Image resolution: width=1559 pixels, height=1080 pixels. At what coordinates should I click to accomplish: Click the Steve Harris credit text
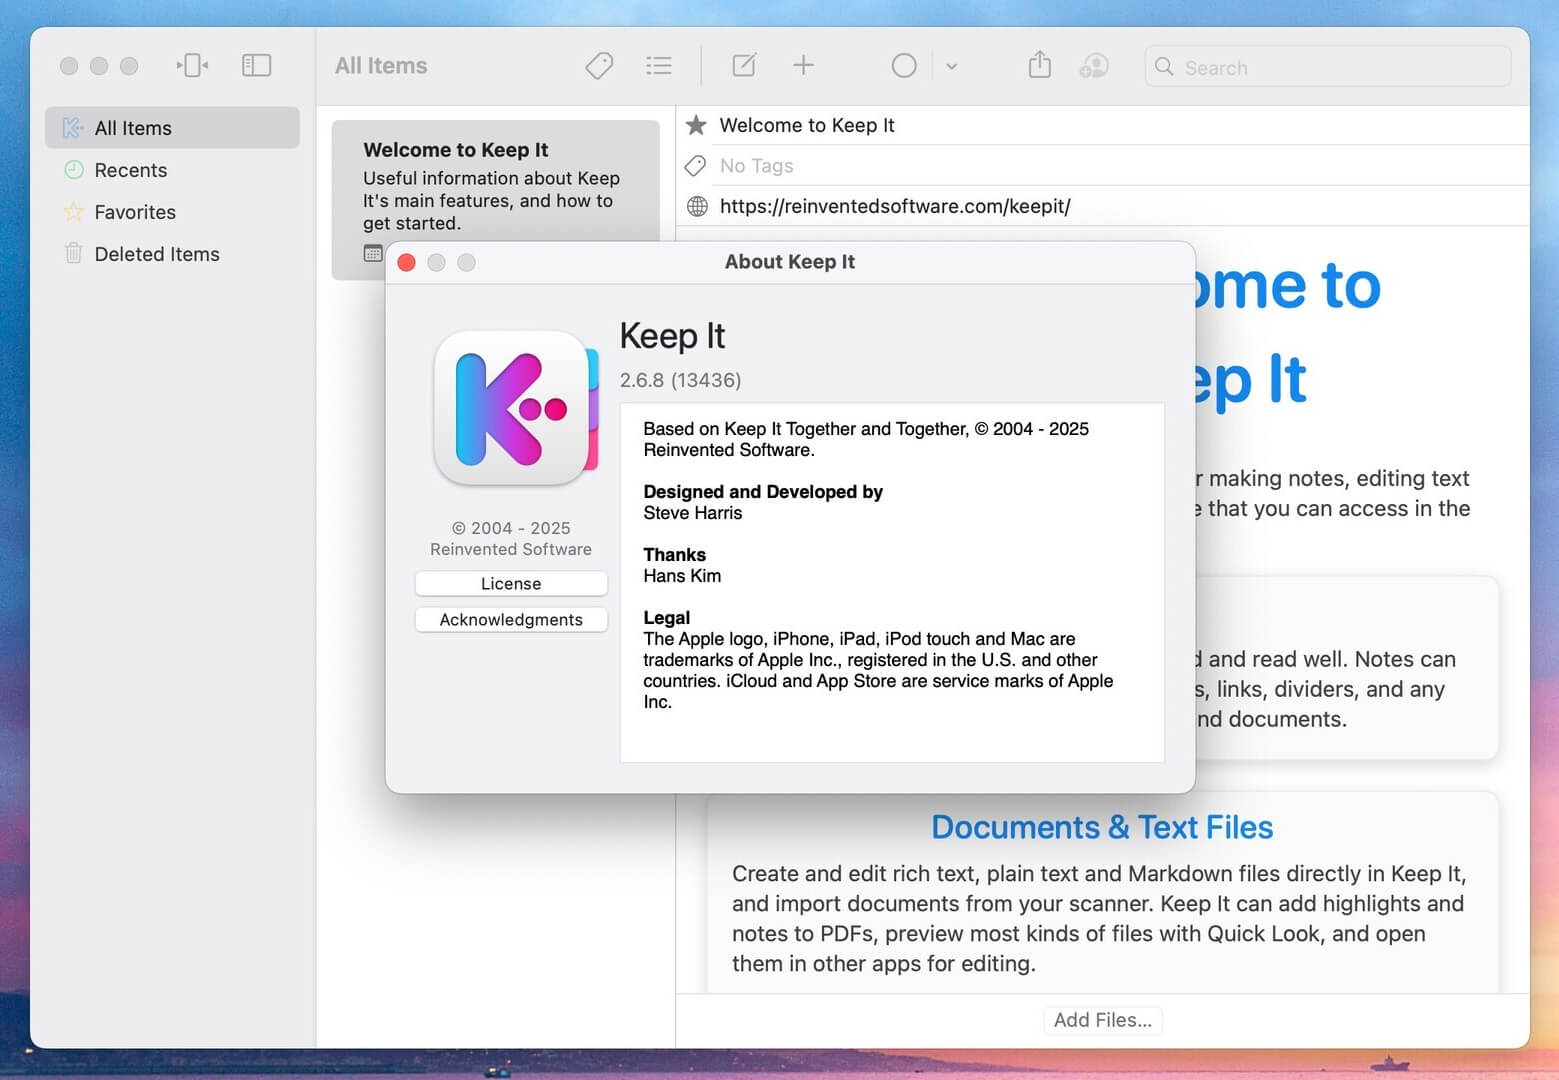(693, 513)
